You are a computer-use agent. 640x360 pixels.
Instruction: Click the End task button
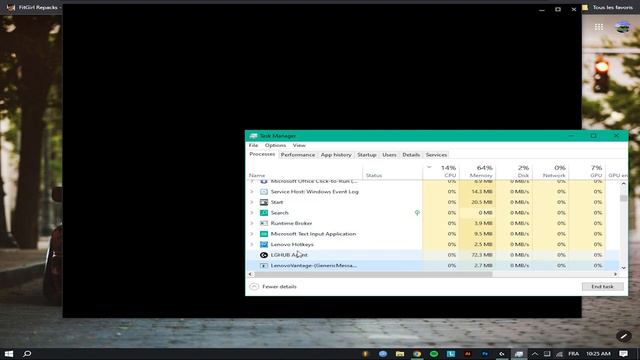pyautogui.click(x=602, y=287)
